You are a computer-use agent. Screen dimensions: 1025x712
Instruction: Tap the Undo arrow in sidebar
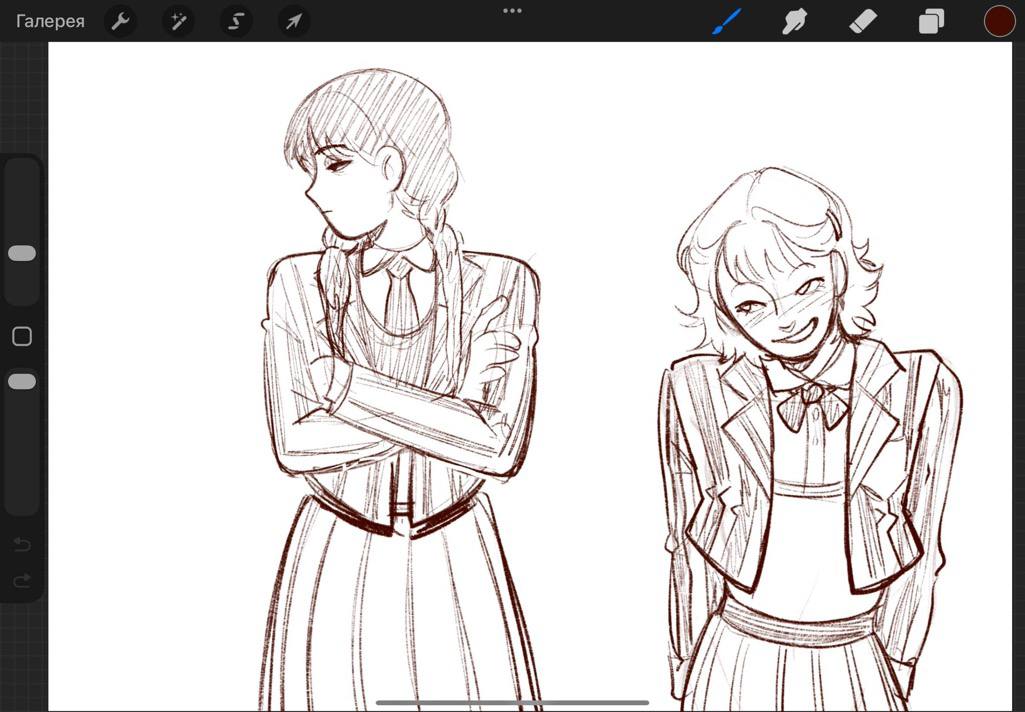22,544
